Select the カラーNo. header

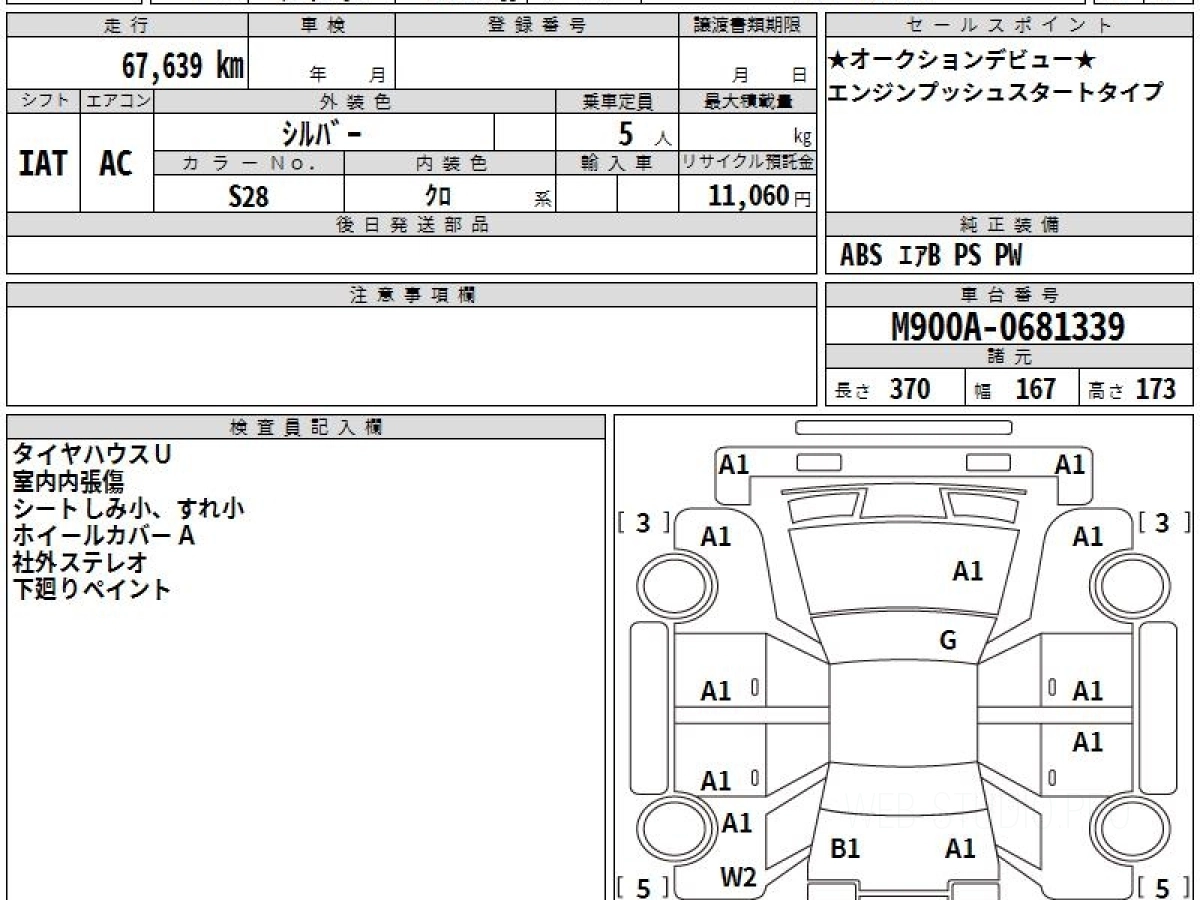pyautogui.click(x=249, y=163)
